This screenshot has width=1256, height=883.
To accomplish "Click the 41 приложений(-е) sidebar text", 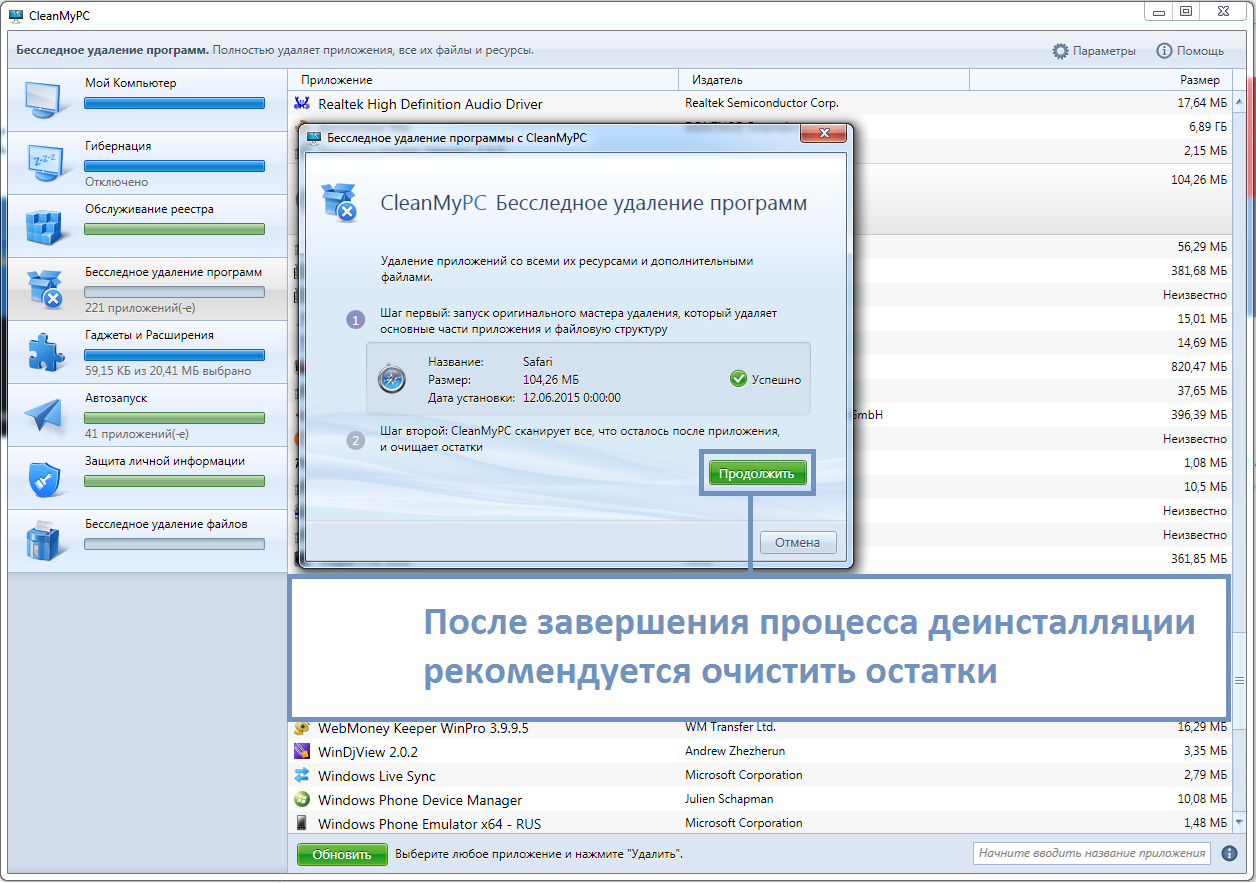I will (x=137, y=434).
